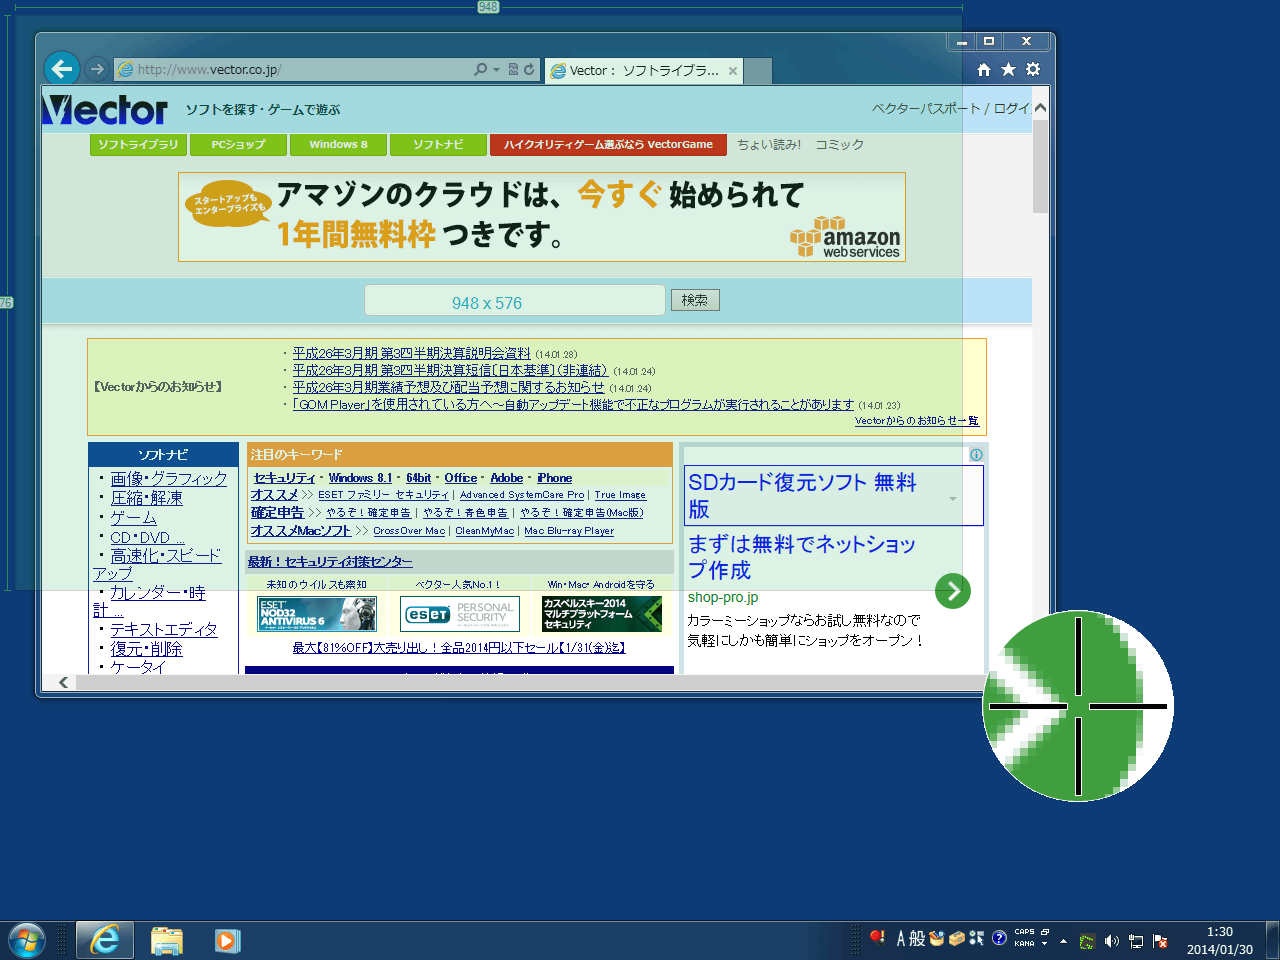Open the ゲーム category link
Screen dimensions: 1280x960
[x=133, y=518]
